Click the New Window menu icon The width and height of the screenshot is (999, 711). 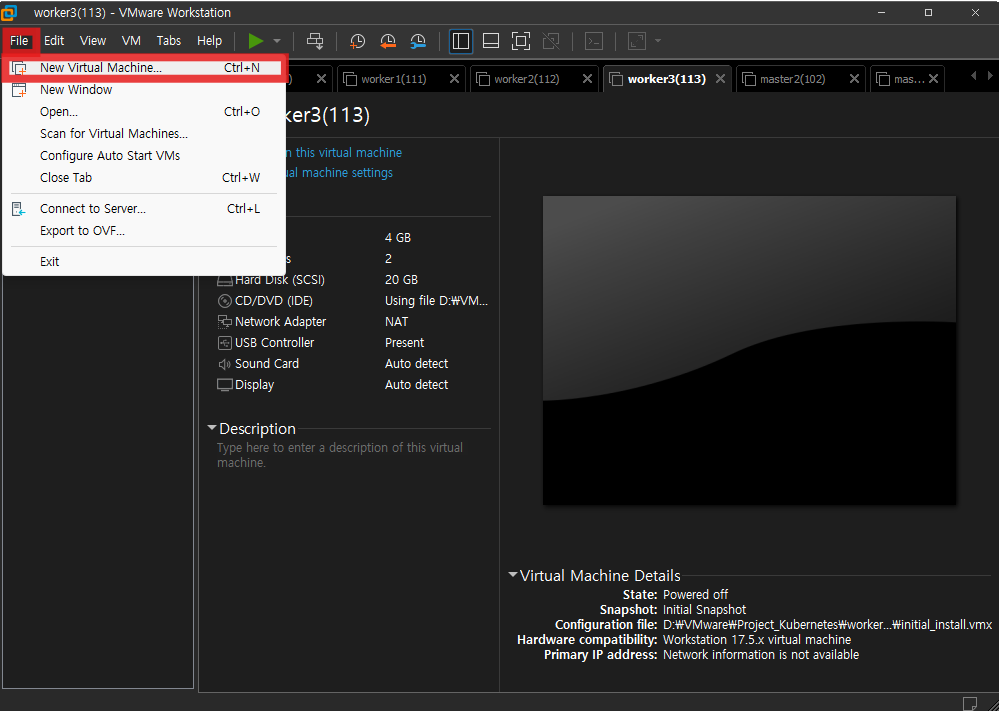[19, 90]
